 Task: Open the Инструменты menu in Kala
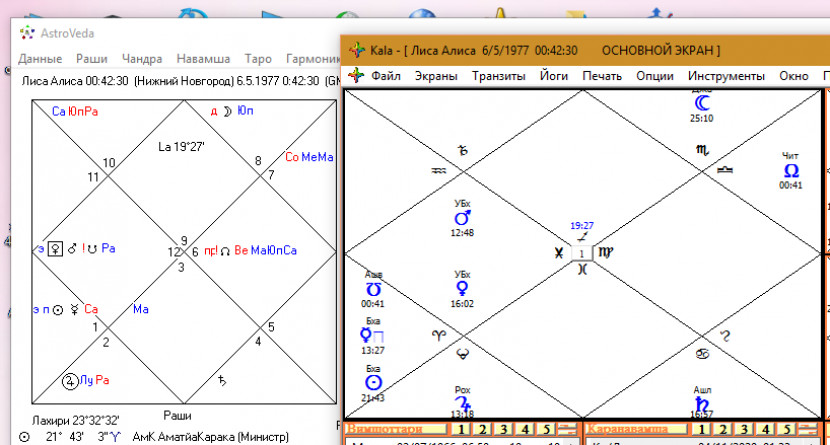[726, 76]
